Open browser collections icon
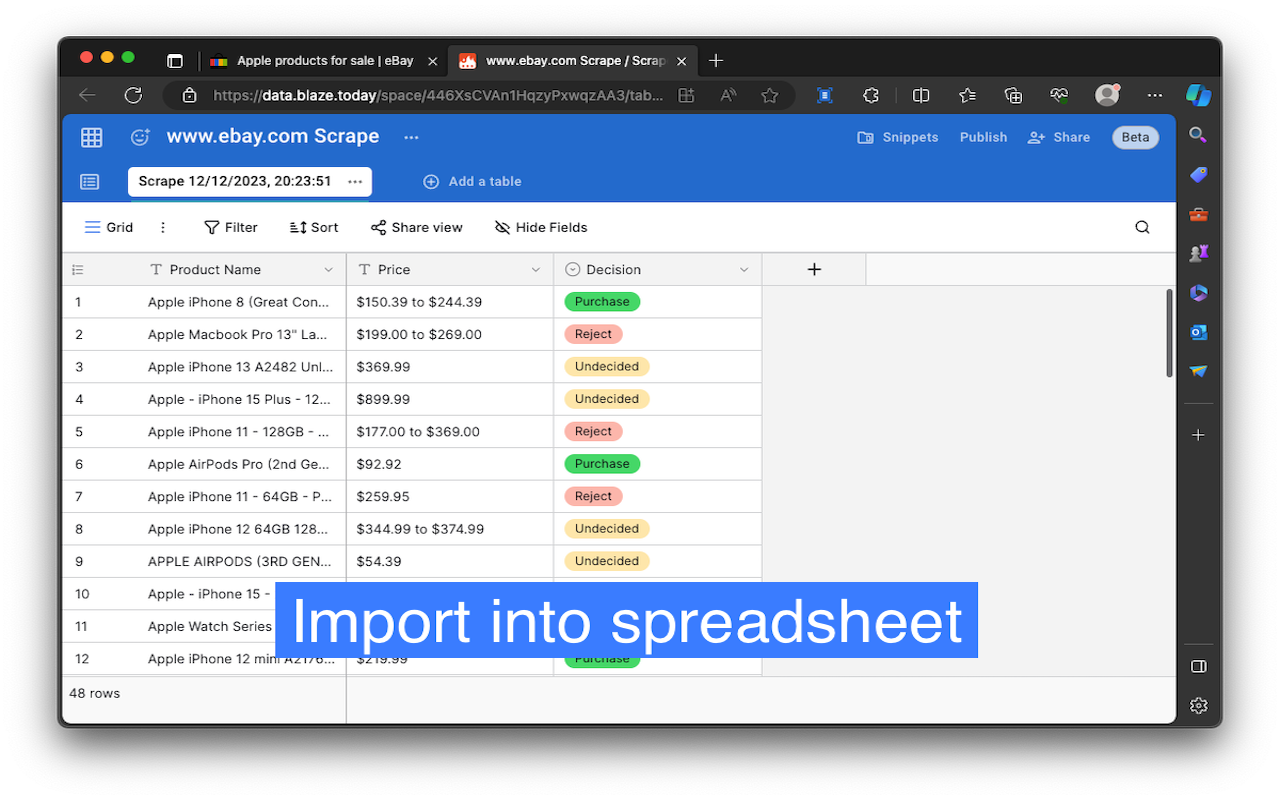 1013,95
